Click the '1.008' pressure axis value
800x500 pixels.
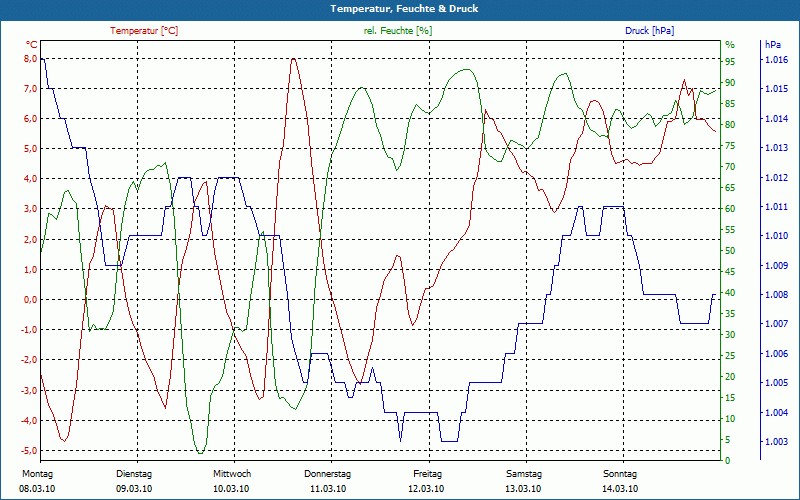(x=776, y=294)
